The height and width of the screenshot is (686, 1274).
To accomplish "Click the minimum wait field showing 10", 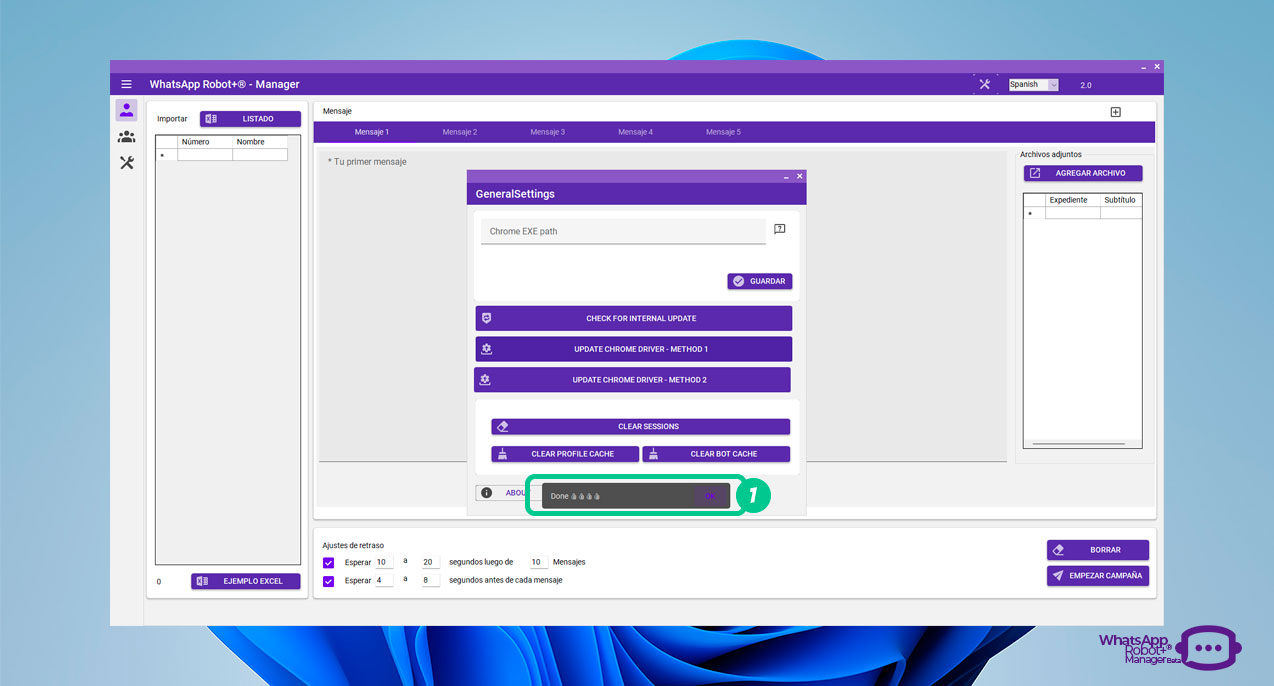I will click(384, 562).
